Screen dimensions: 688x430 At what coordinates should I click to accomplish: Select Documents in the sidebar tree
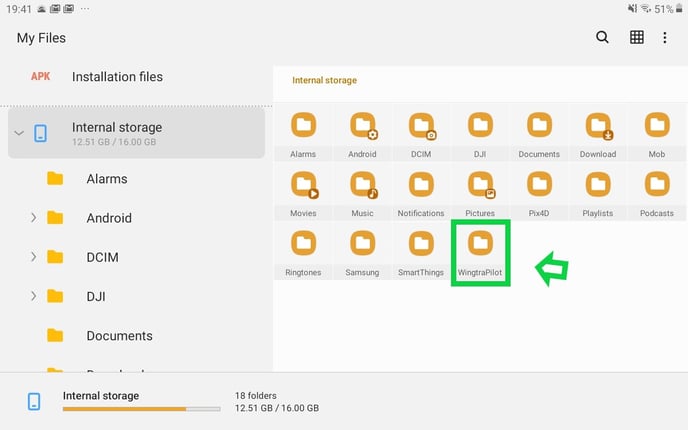click(119, 336)
